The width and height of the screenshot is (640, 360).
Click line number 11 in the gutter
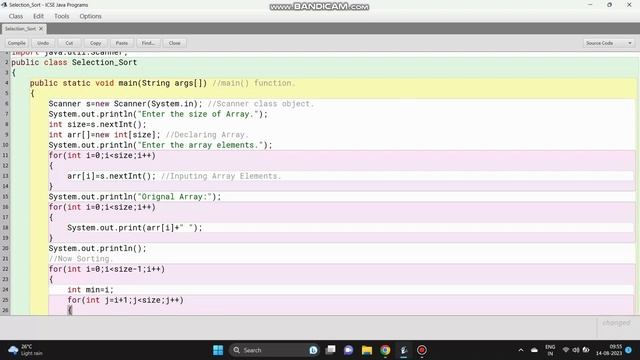(5, 156)
